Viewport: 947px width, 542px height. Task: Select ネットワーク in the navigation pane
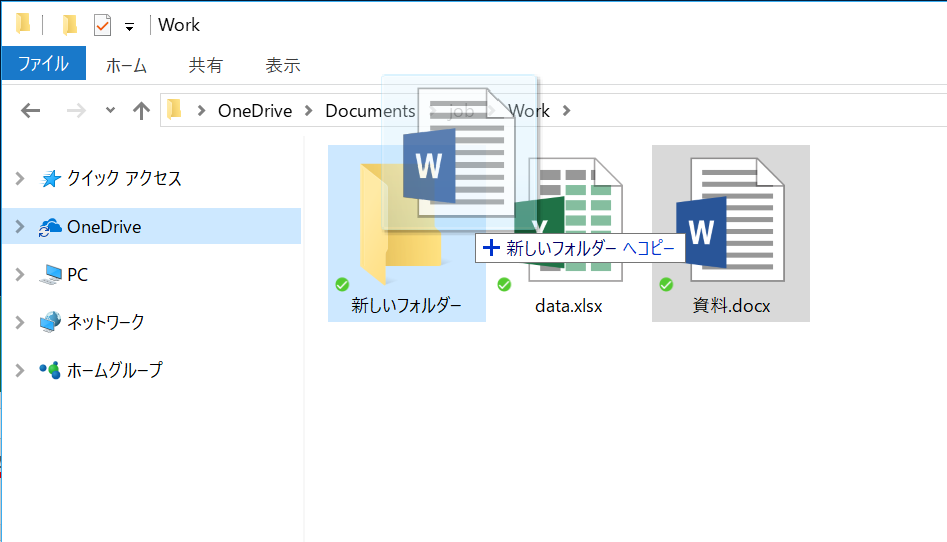coord(106,322)
